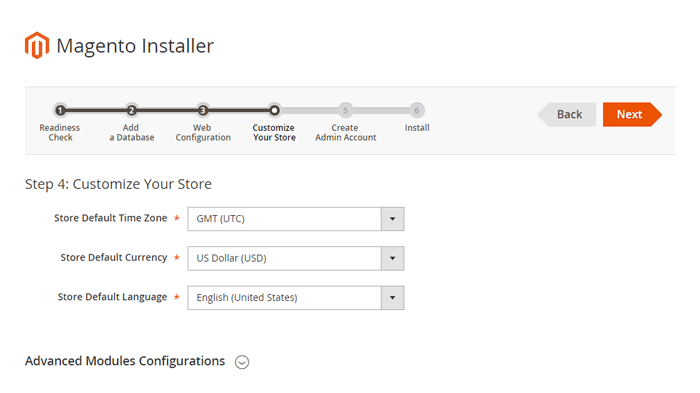The image size is (700, 393).
Task: Click the current Customize Your Store step marker
Action: click(x=274, y=110)
